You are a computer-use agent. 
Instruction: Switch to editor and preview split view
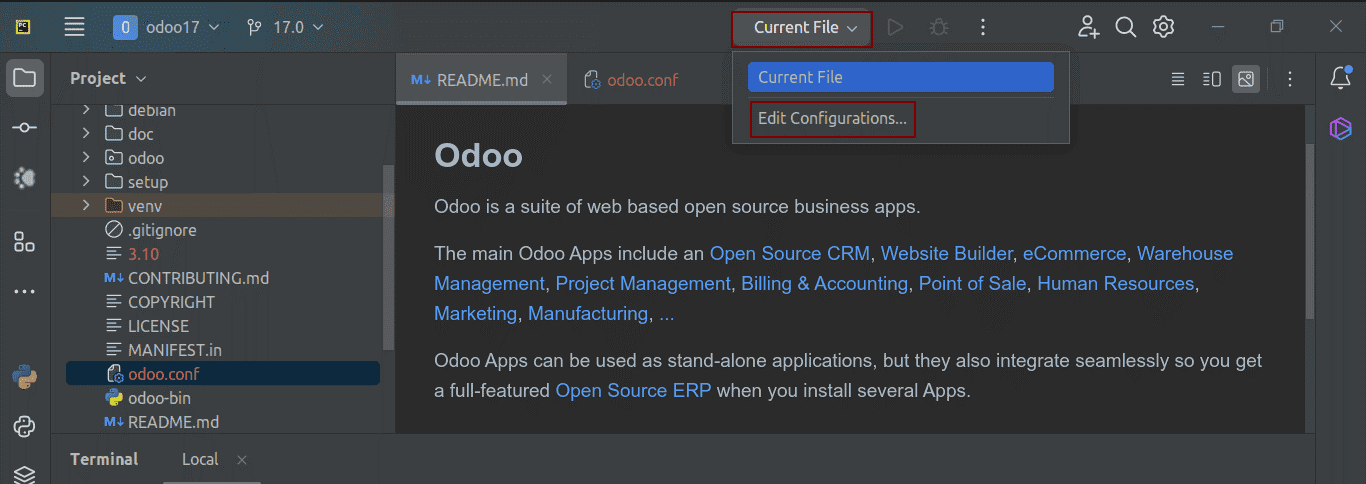(x=1211, y=78)
